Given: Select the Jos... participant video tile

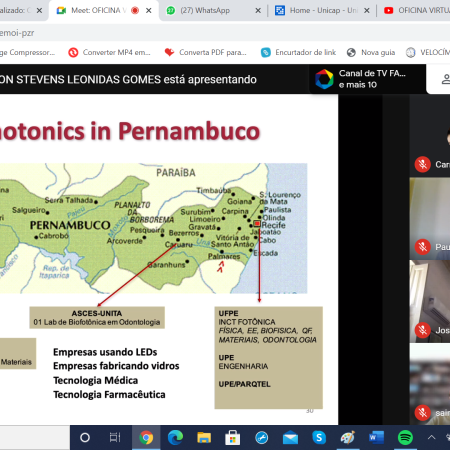Looking at the screenshot, I should pos(430,301).
